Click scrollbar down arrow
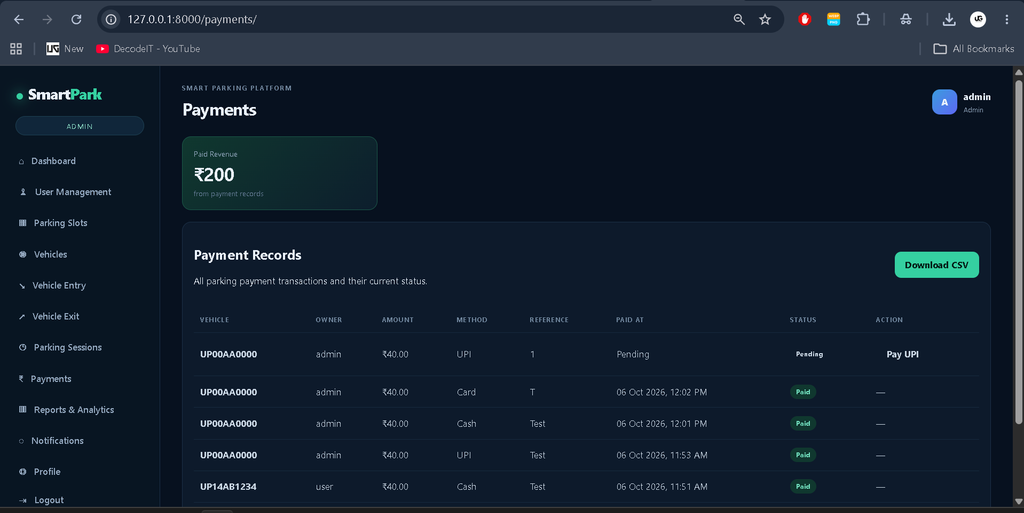This screenshot has height=513, width=1024. (1018, 501)
